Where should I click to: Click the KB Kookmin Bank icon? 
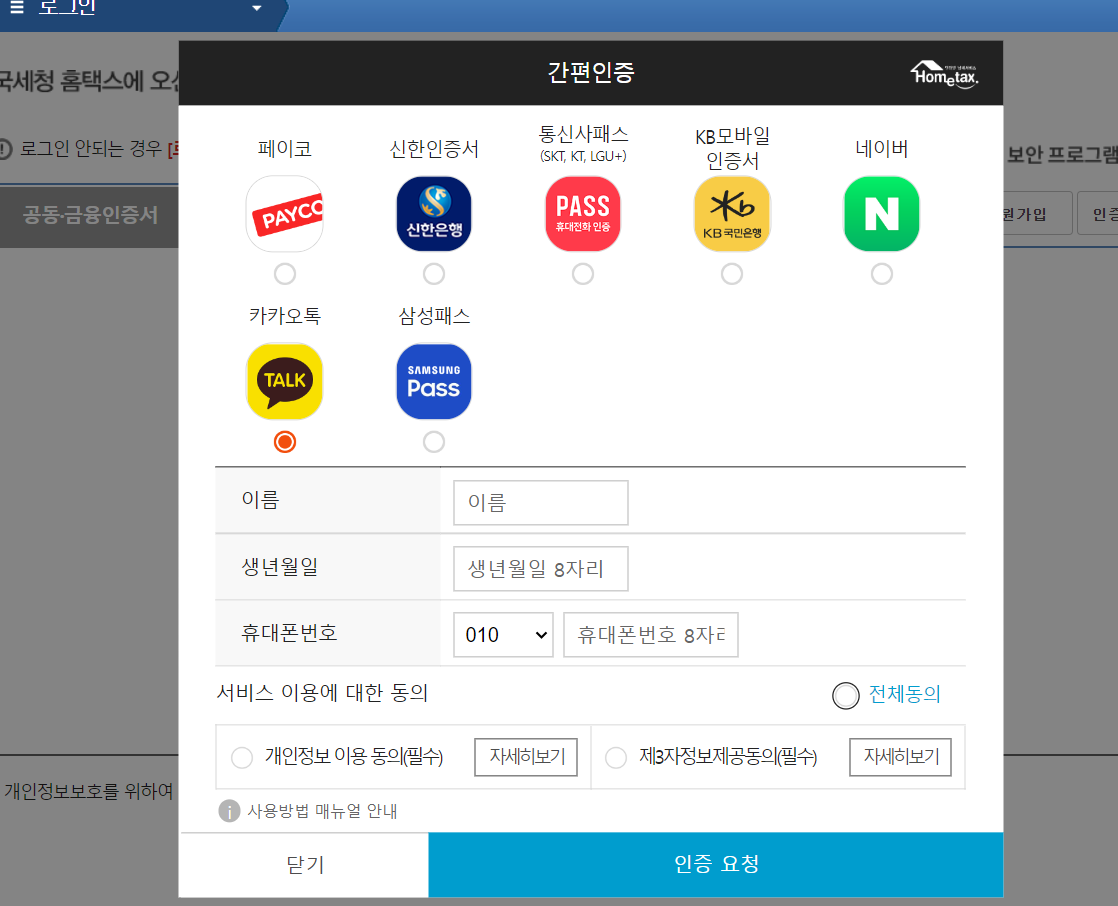point(732,214)
